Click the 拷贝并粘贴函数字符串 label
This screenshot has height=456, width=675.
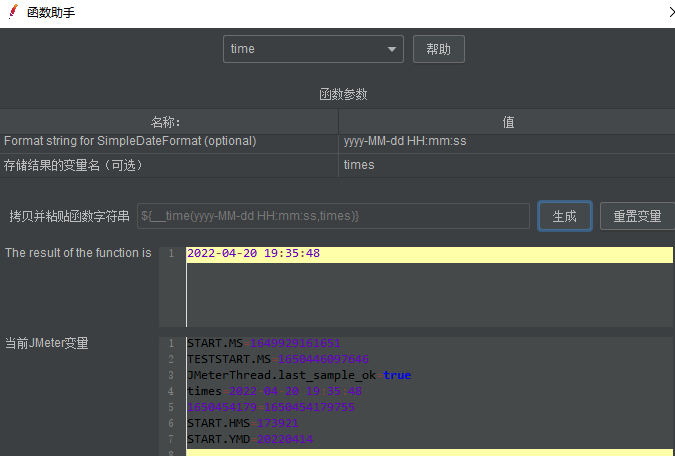(69, 216)
